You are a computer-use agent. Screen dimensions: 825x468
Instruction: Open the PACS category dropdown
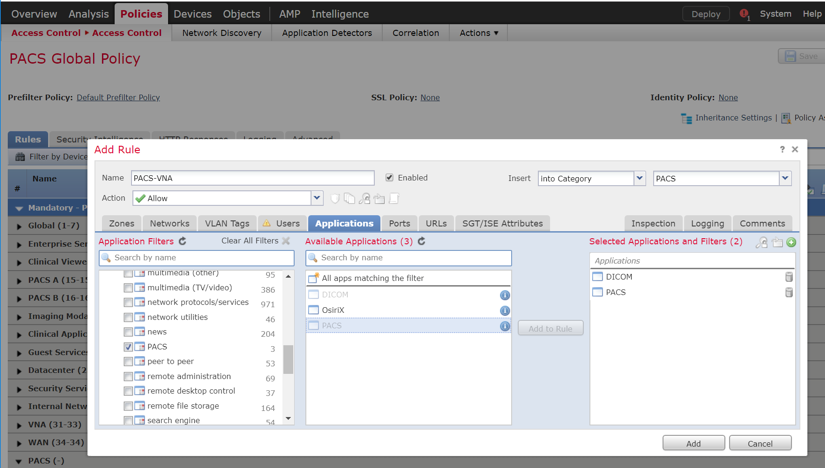tap(785, 178)
